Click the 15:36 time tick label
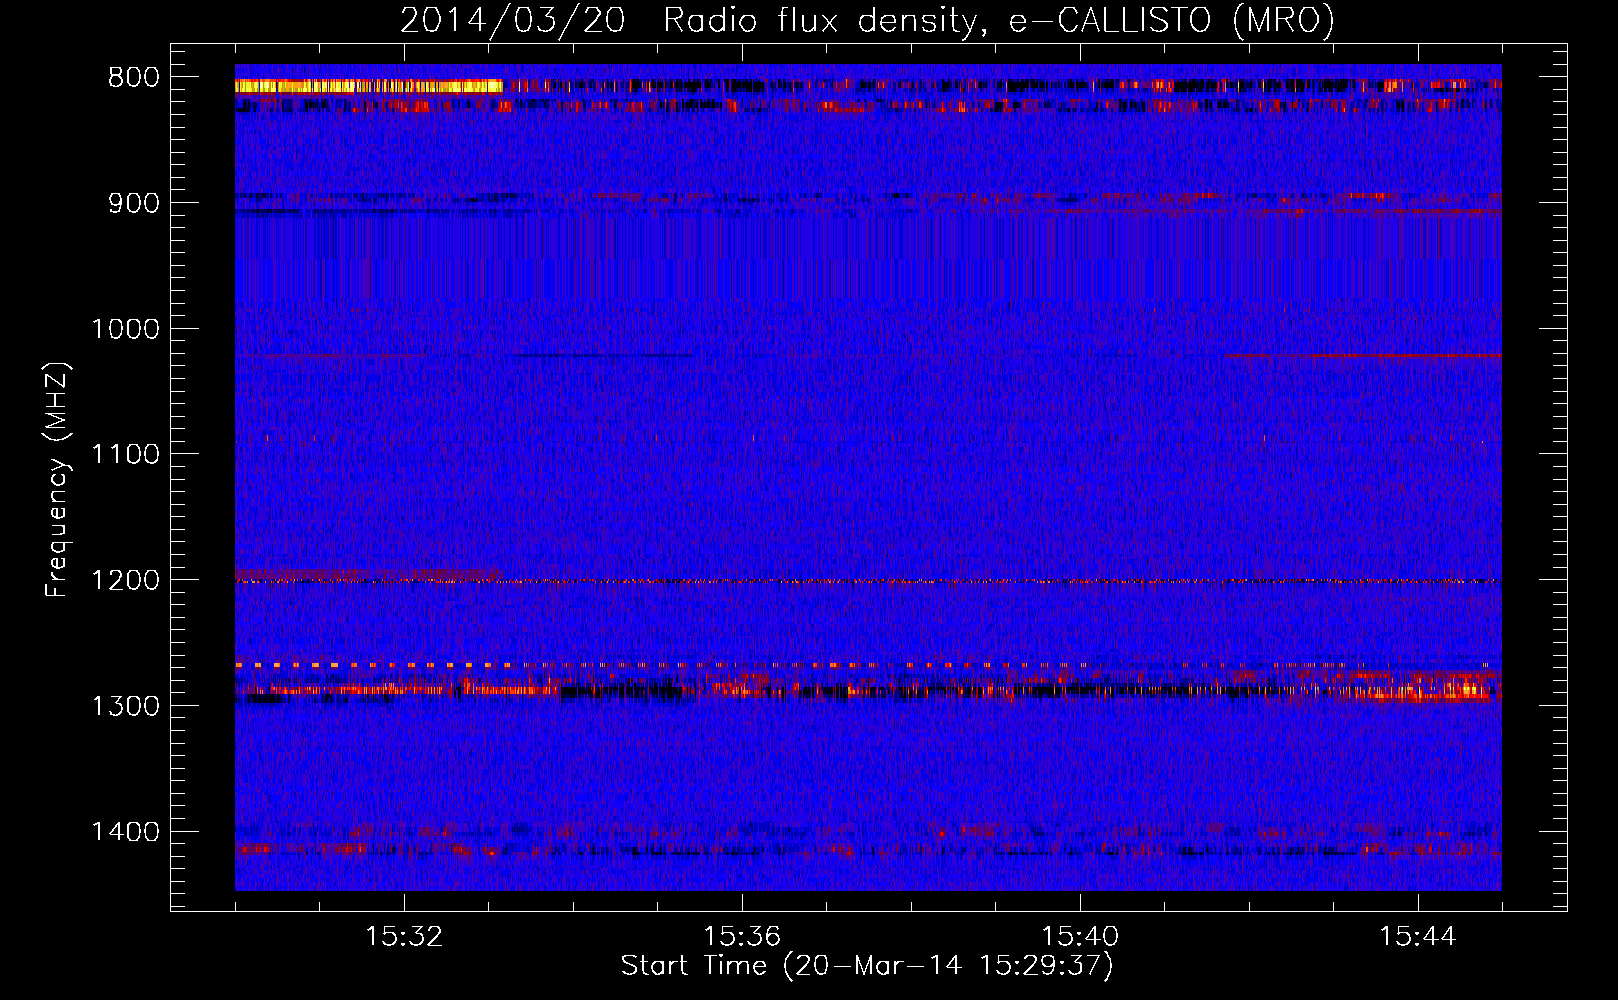1618x1000 pixels. click(742, 937)
